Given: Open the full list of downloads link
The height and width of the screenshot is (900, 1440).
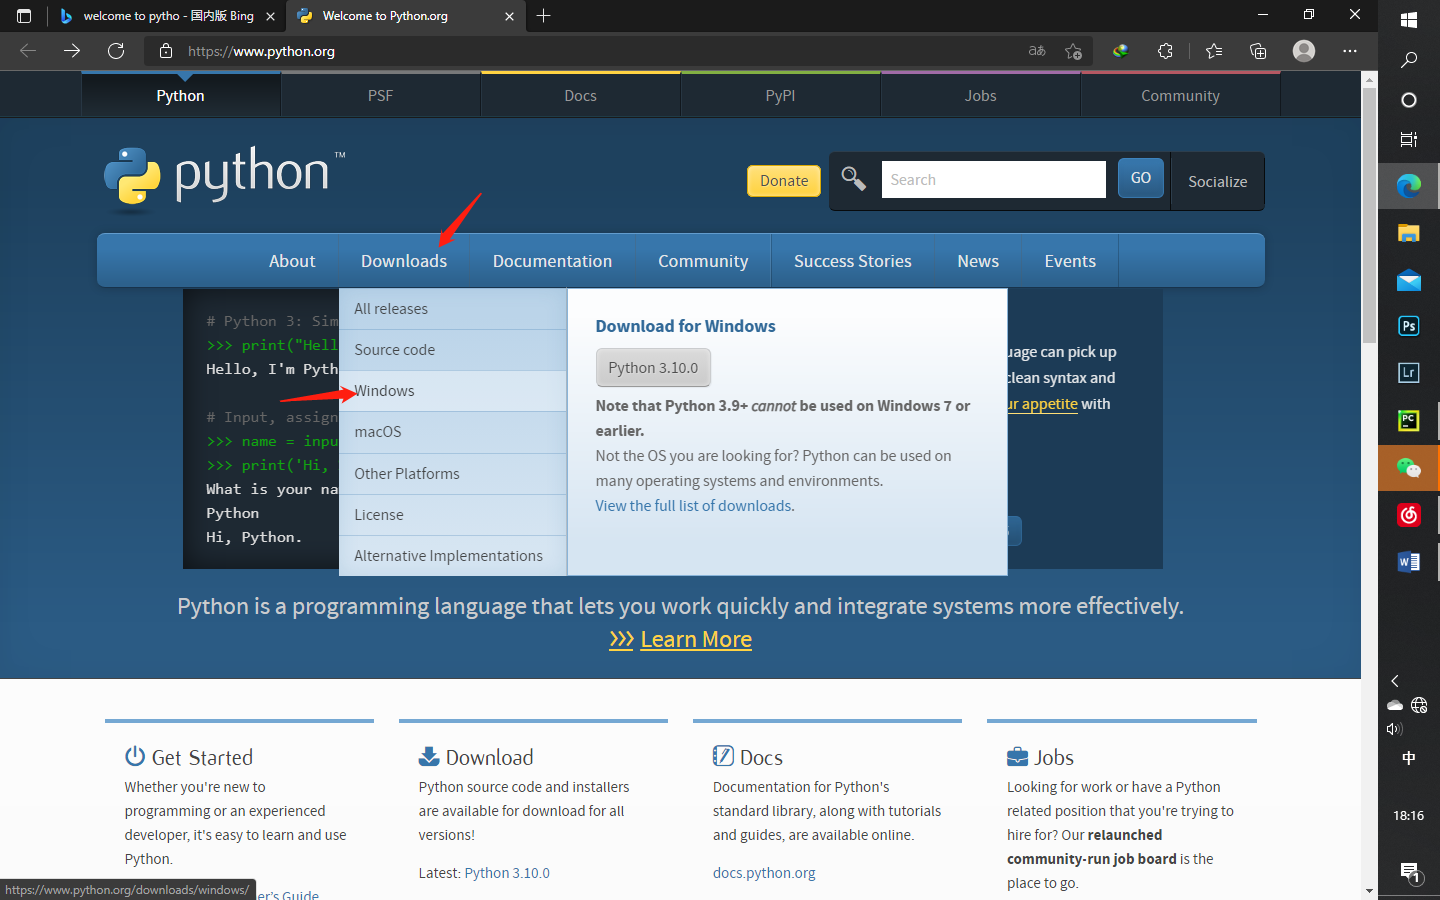Looking at the screenshot, I should tap(694, 505).
